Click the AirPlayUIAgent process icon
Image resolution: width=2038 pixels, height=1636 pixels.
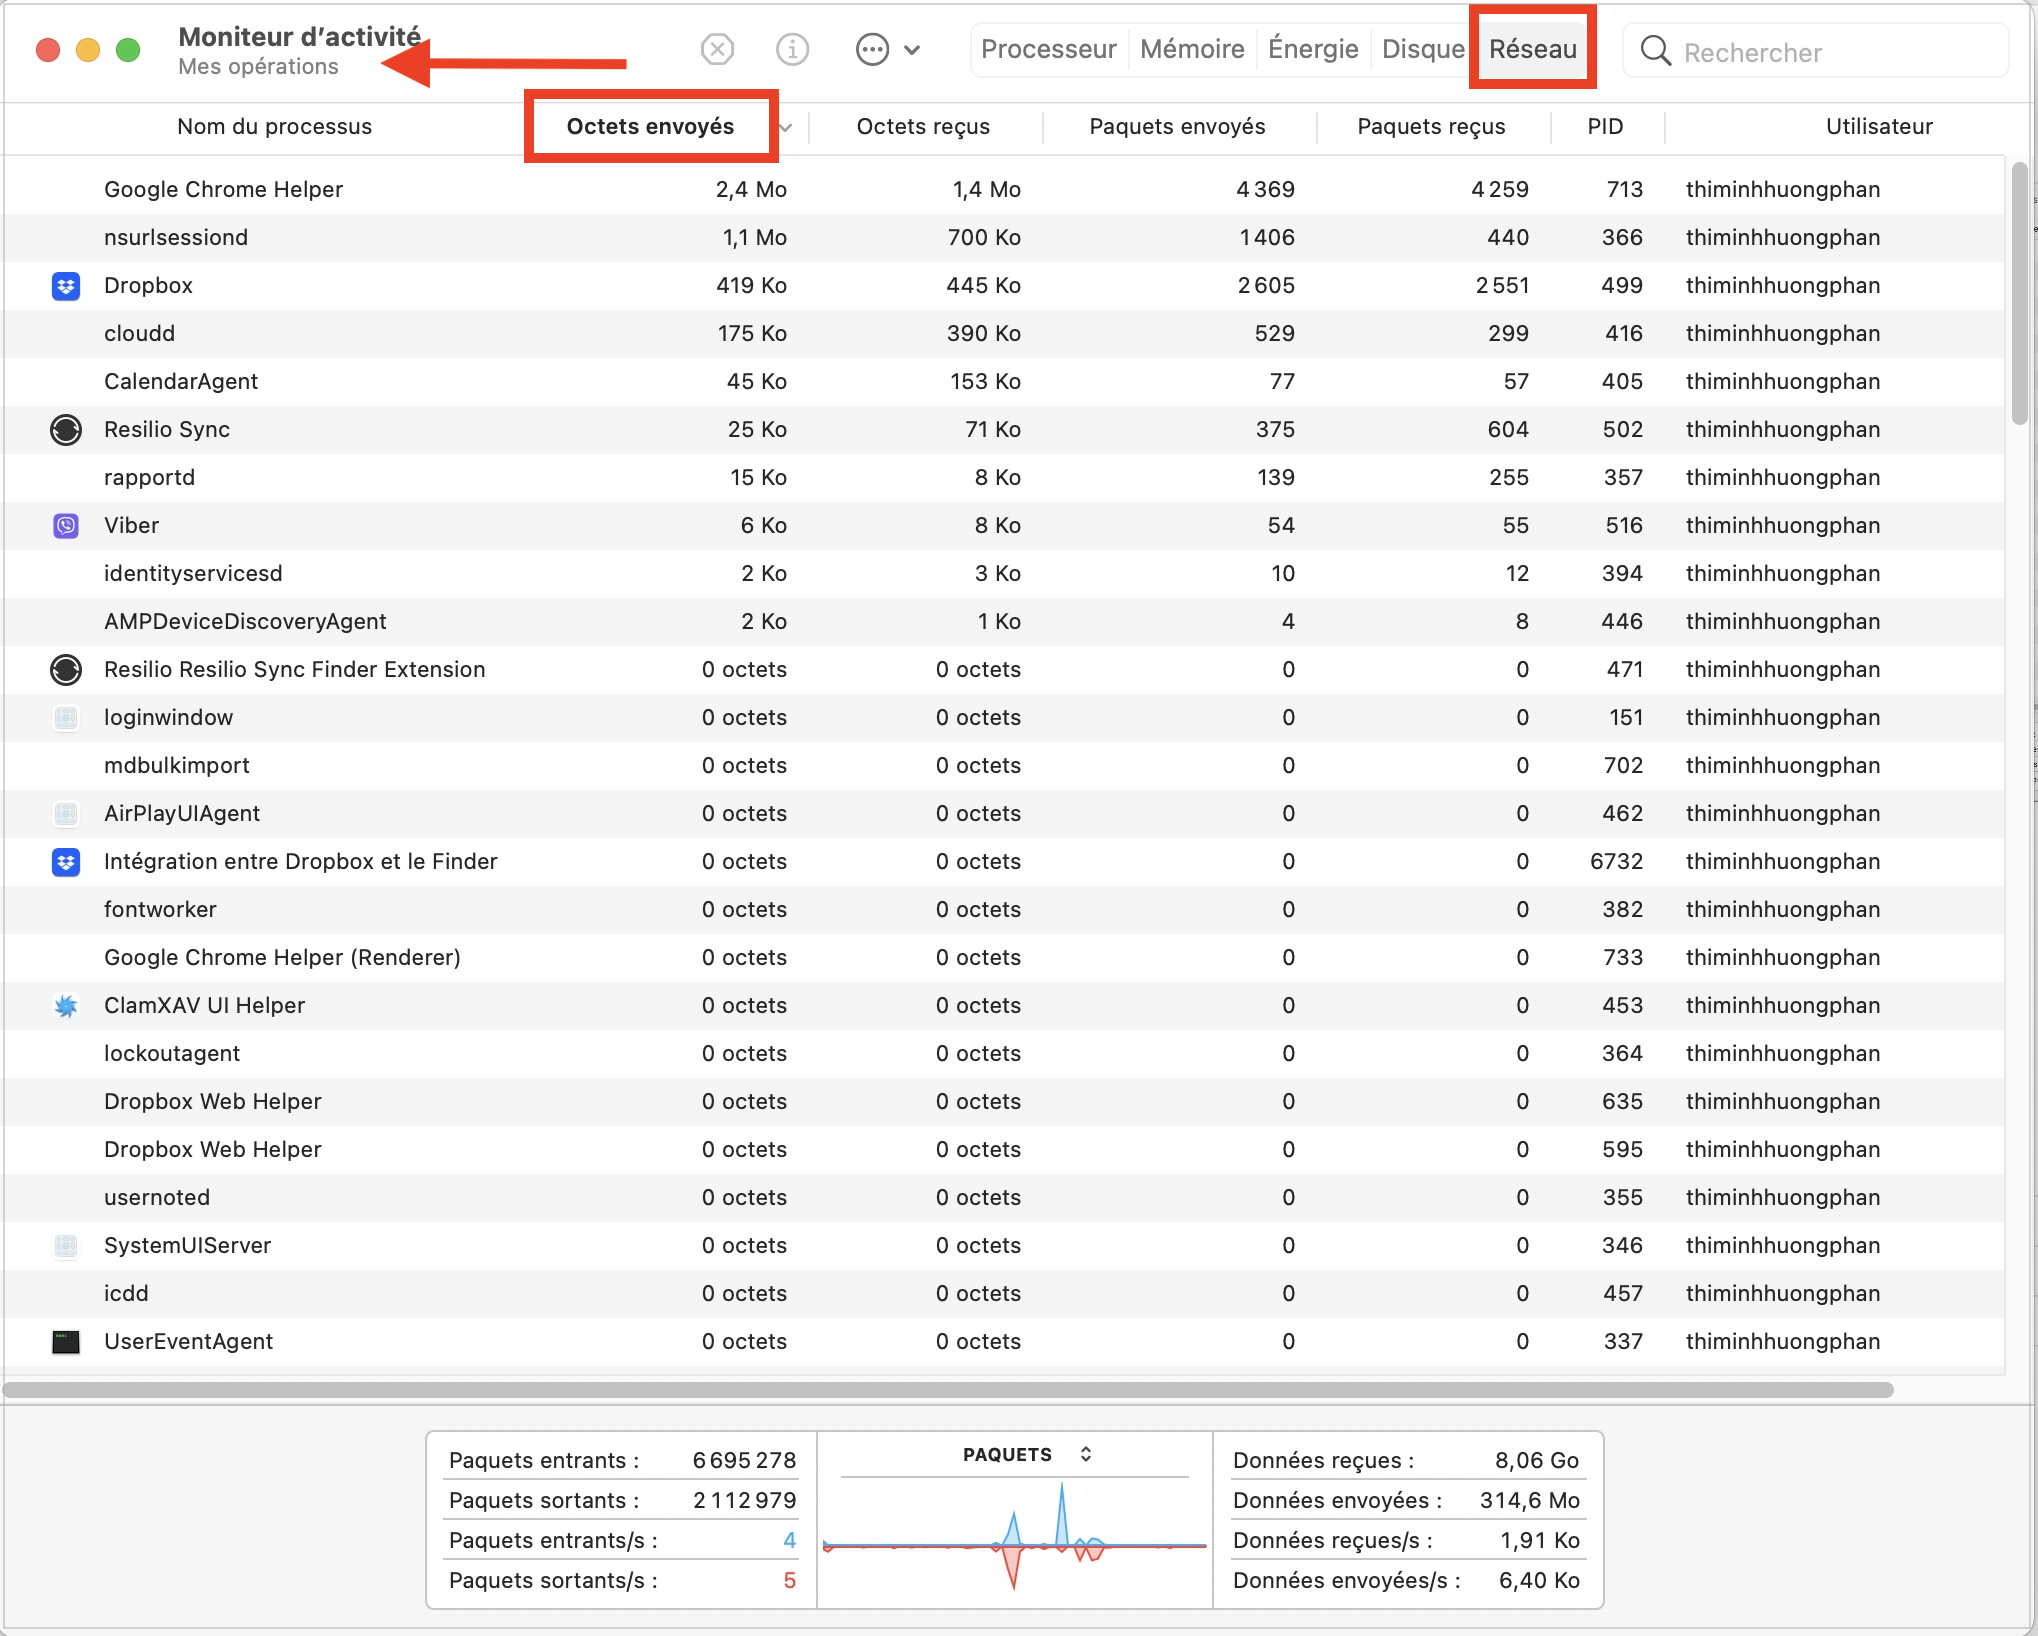[x=66, y=814]
